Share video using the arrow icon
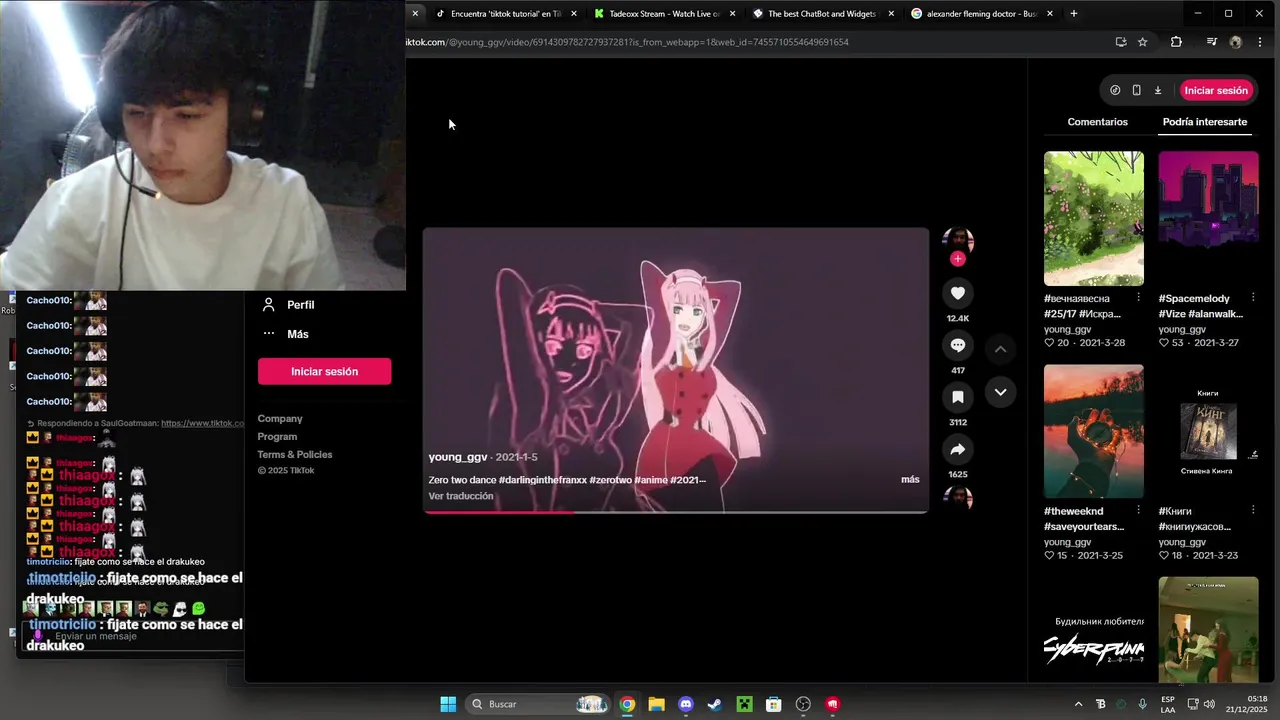The image size is (1280, 720). [958, 449]
